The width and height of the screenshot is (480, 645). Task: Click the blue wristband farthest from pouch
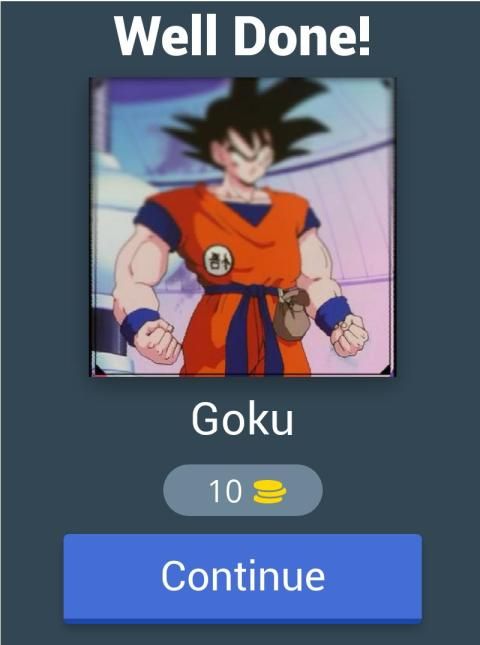coord(139,323)
